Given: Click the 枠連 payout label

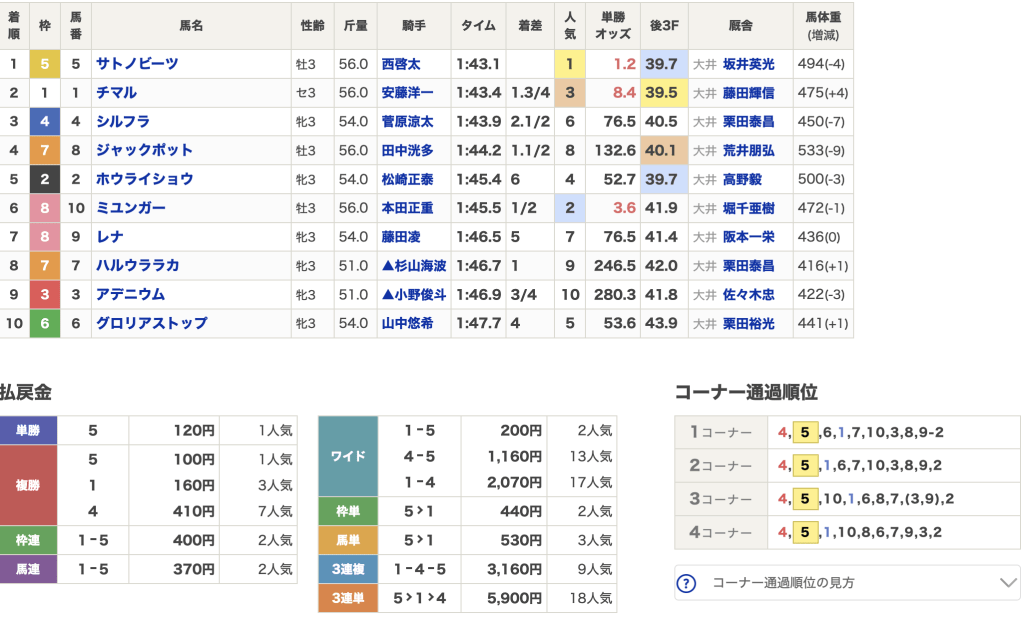Looking at the screenshot, I should pyautogui.click(x=28, y=540).
